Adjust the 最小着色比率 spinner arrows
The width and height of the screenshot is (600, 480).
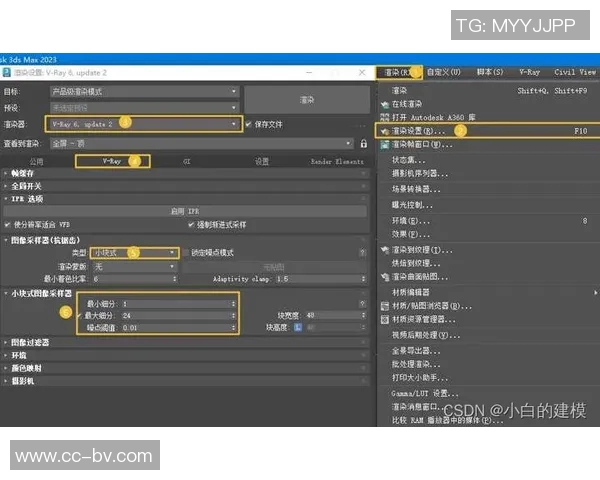coord(175,279)
